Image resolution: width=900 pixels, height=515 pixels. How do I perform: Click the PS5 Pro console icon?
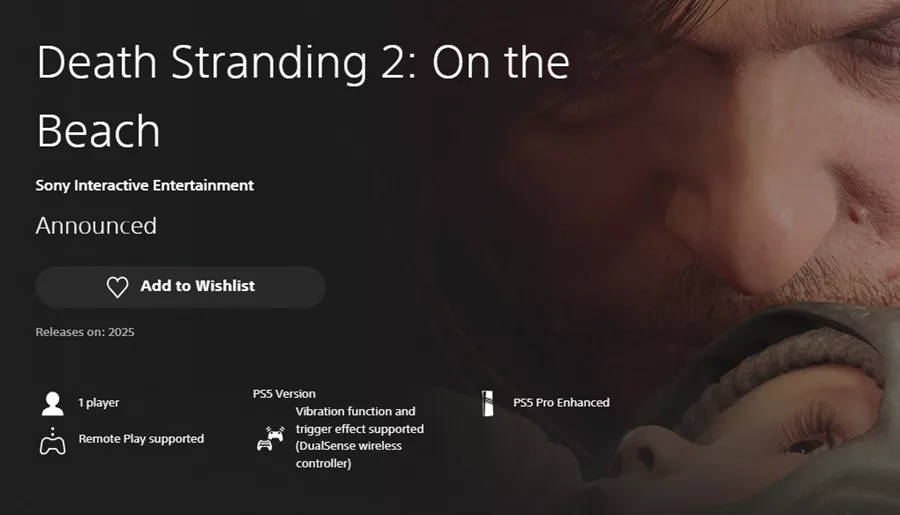[x=488, y=403]
